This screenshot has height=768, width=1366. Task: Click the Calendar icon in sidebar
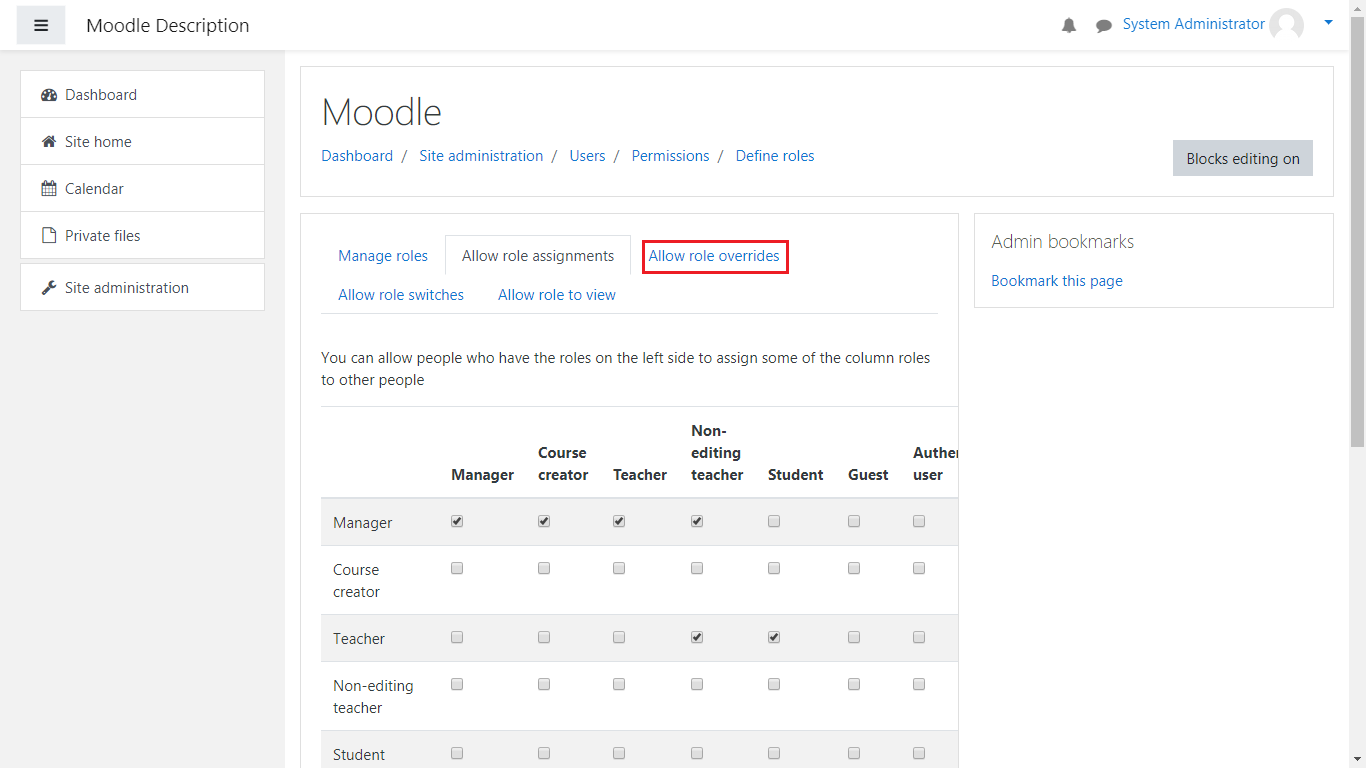coord(49,189)
